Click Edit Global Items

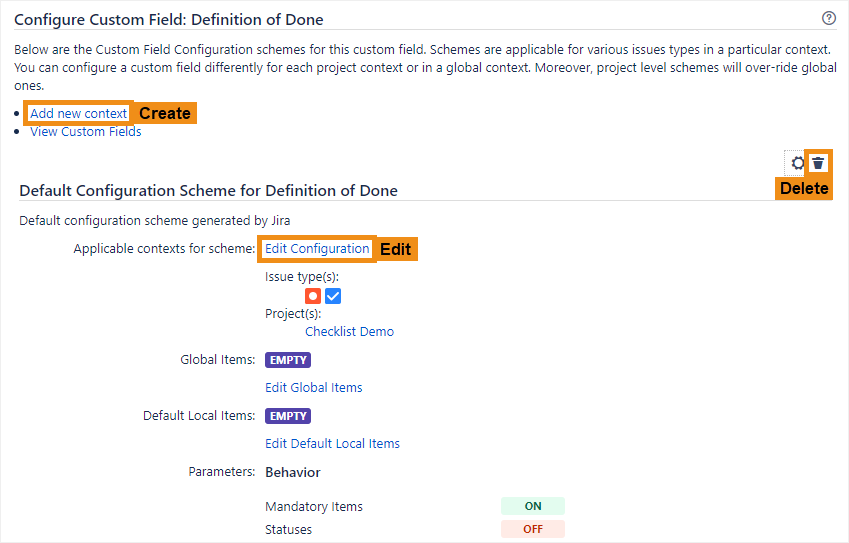click(313, 387)
